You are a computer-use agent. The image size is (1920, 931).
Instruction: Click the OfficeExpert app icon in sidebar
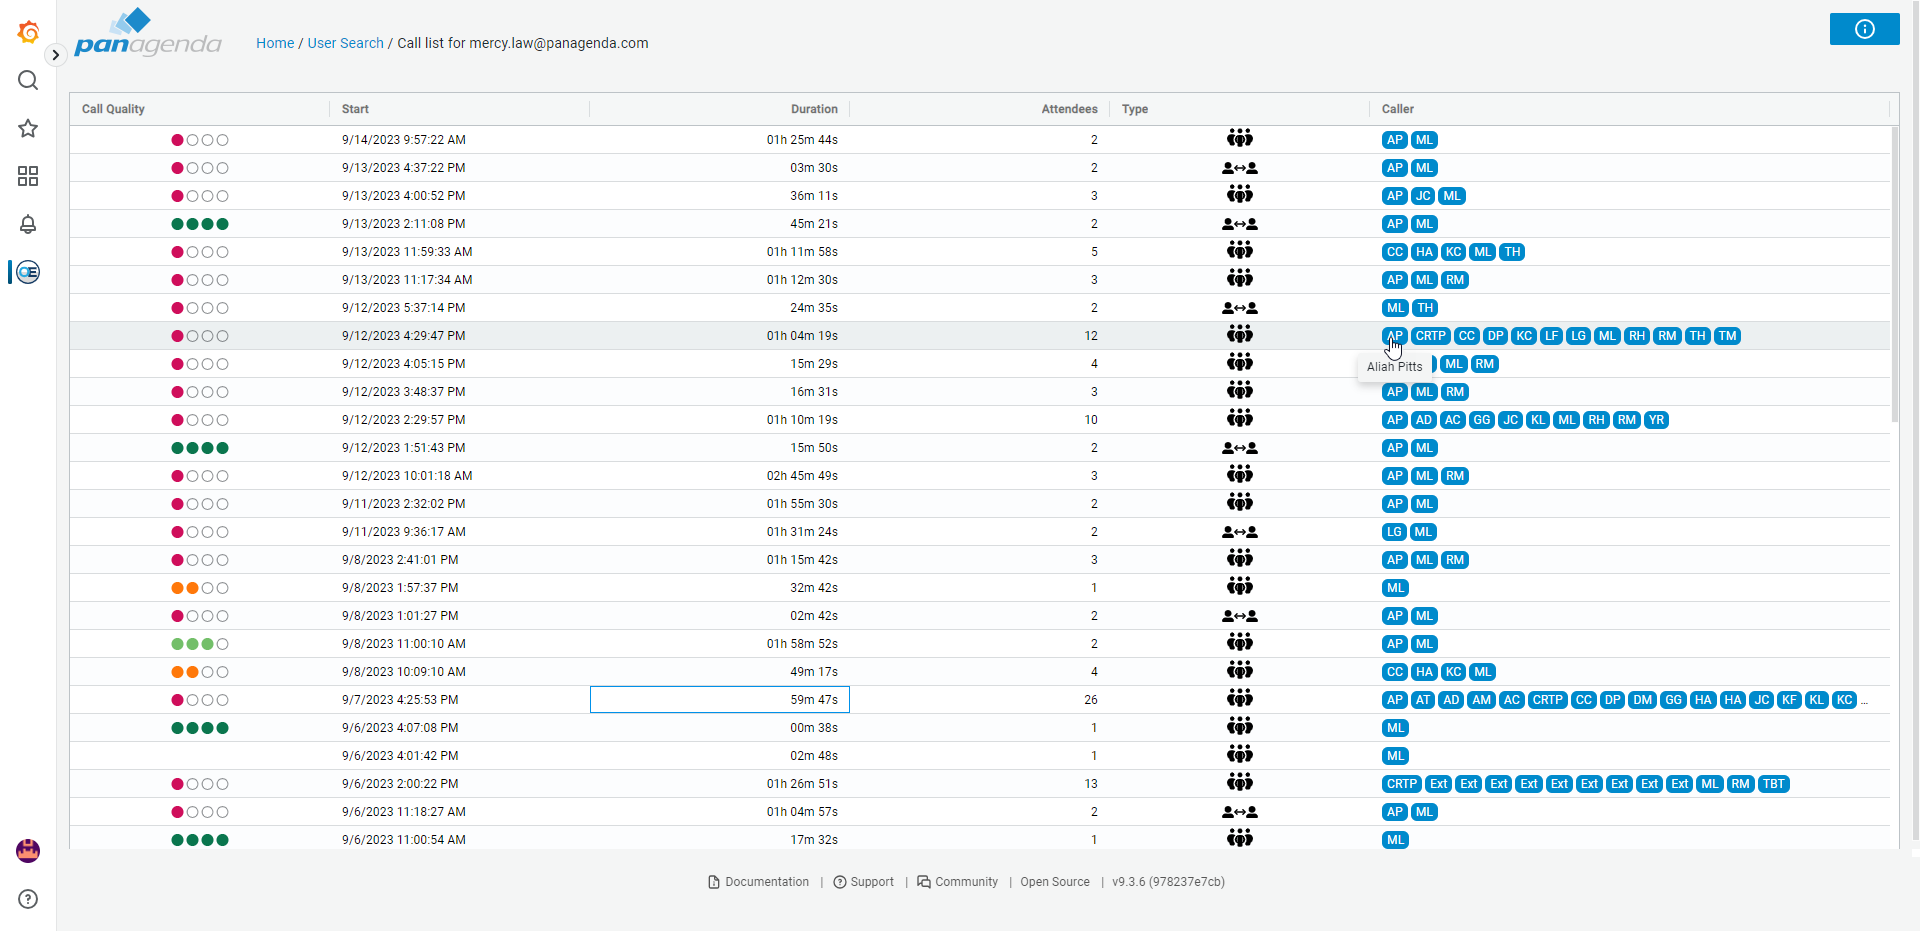[x=28, y=272]
